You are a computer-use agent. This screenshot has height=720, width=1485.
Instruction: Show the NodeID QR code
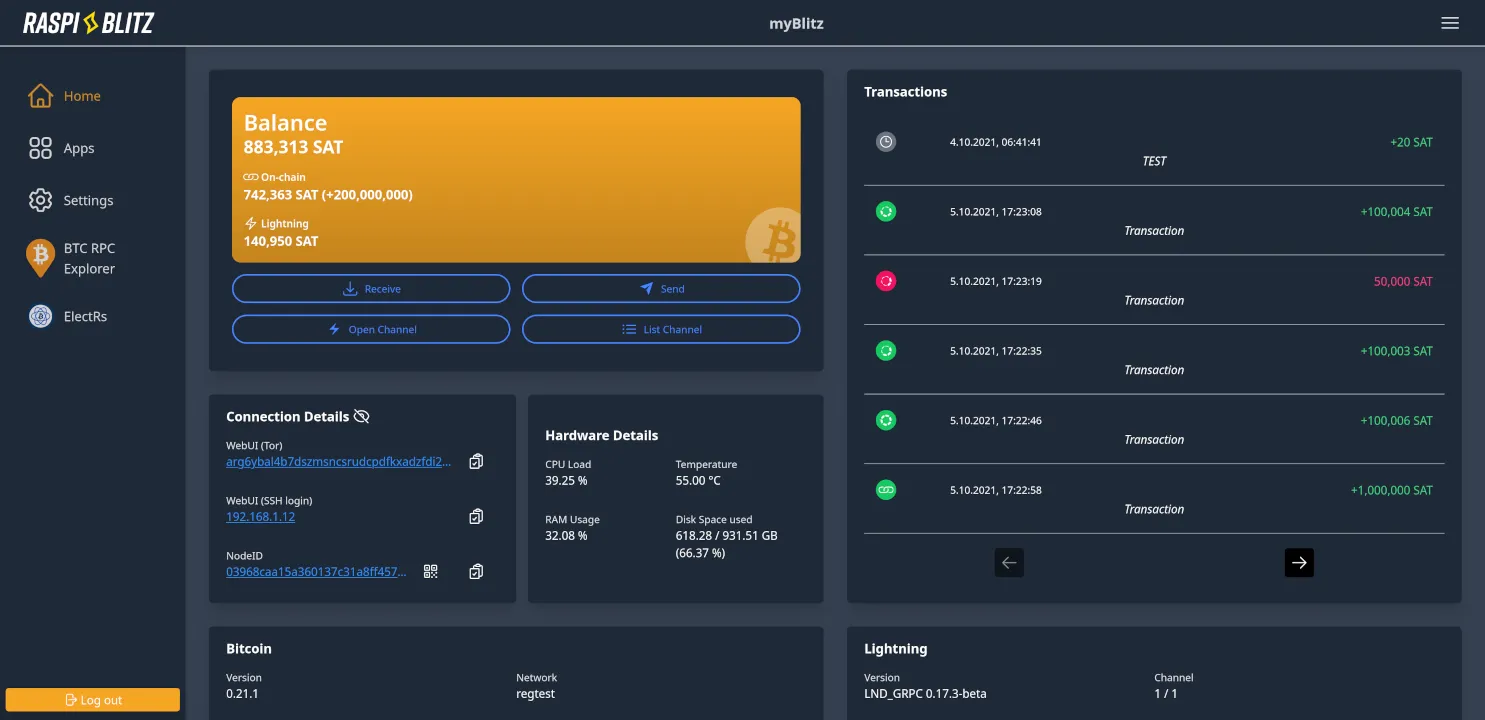pos(430,571)
